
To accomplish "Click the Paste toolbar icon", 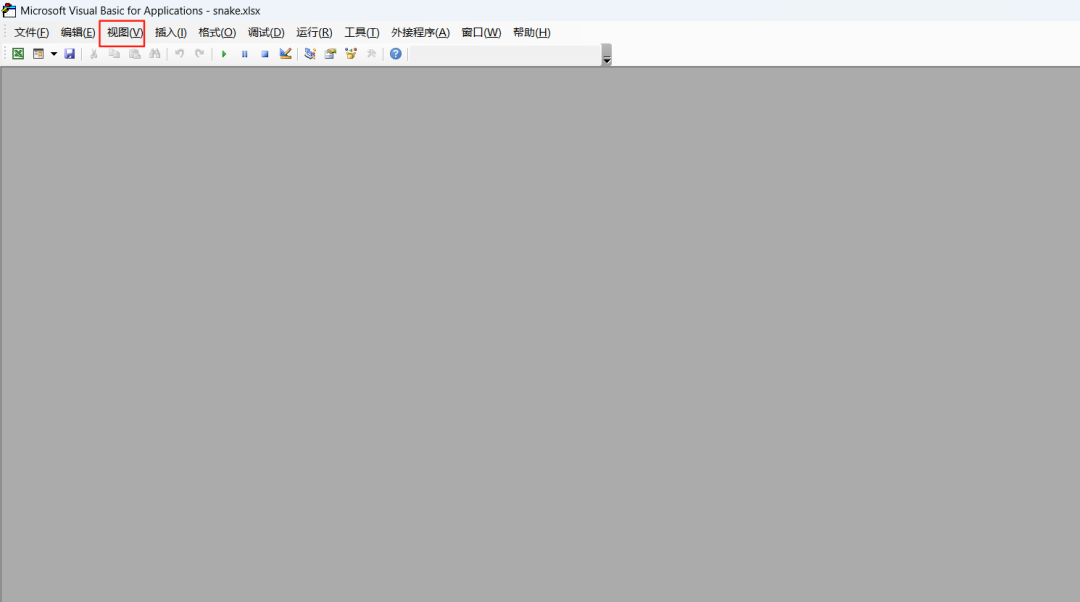I will (135, 54).
